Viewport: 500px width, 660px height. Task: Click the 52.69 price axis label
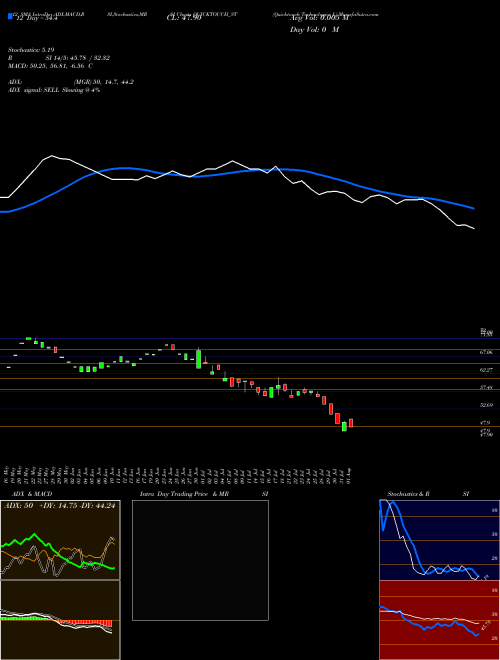coord(486,405)
